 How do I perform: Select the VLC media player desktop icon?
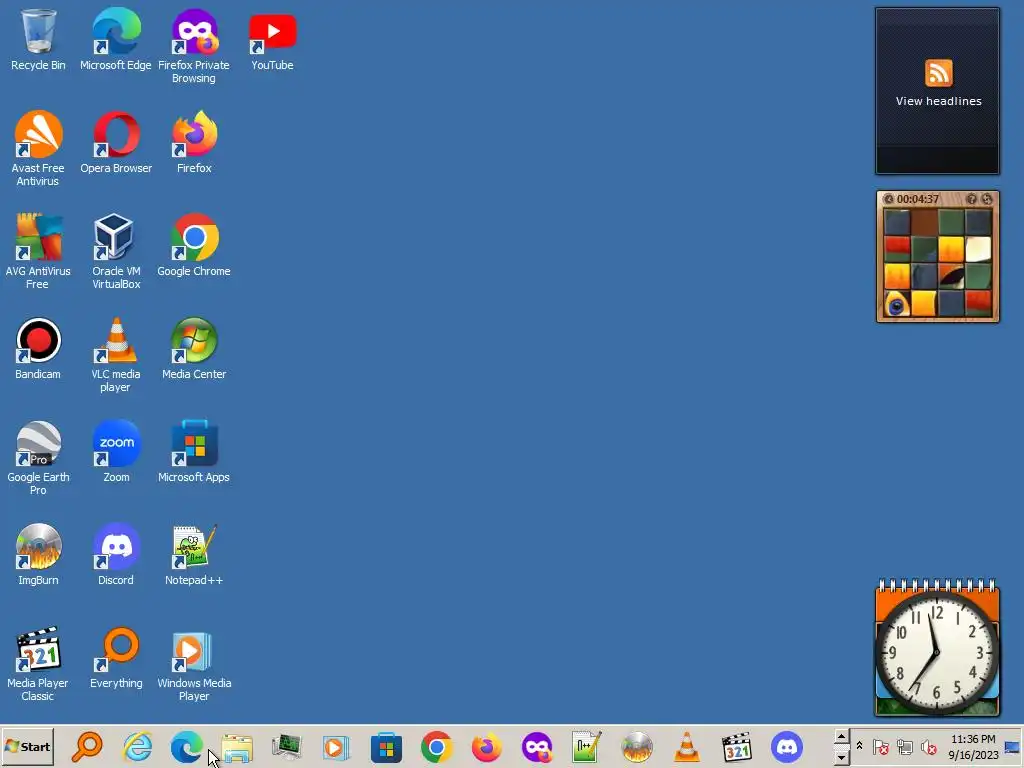[x=116, y=355]
